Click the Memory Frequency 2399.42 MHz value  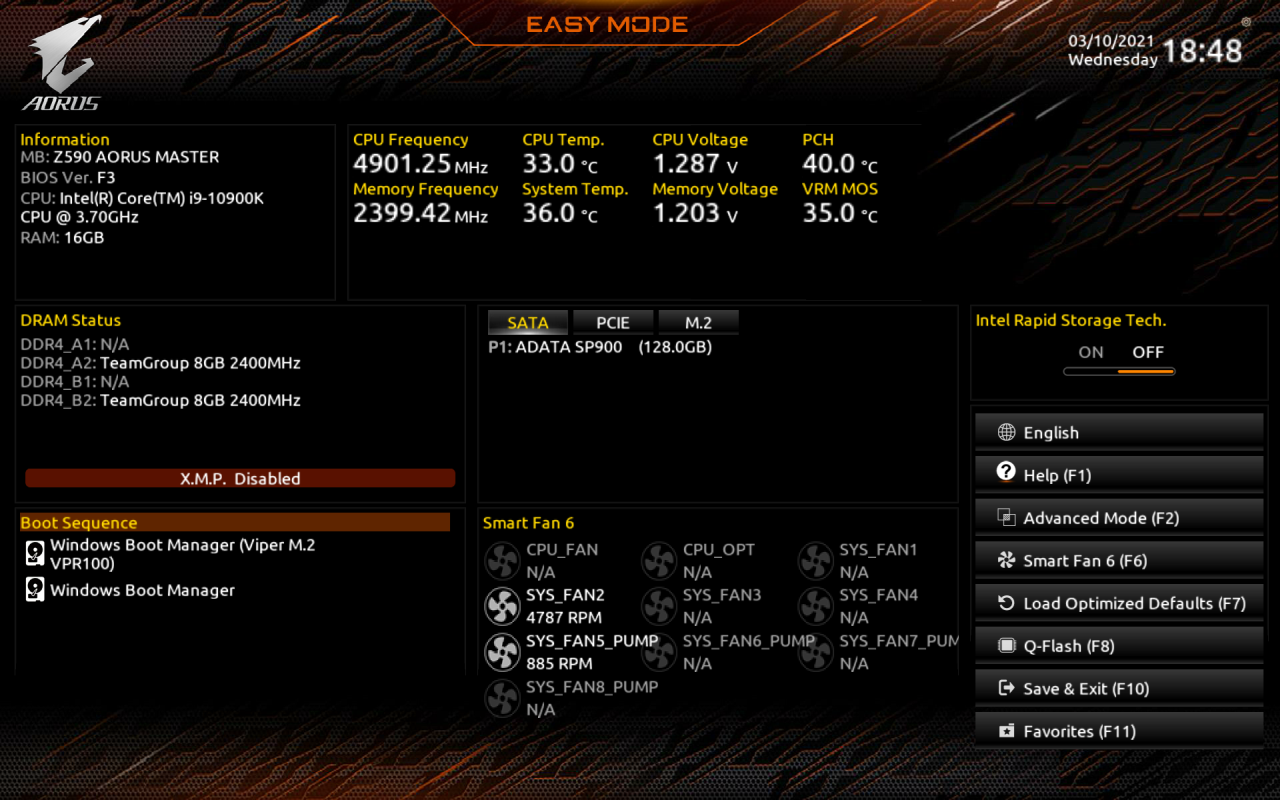(x=420, y=213)
